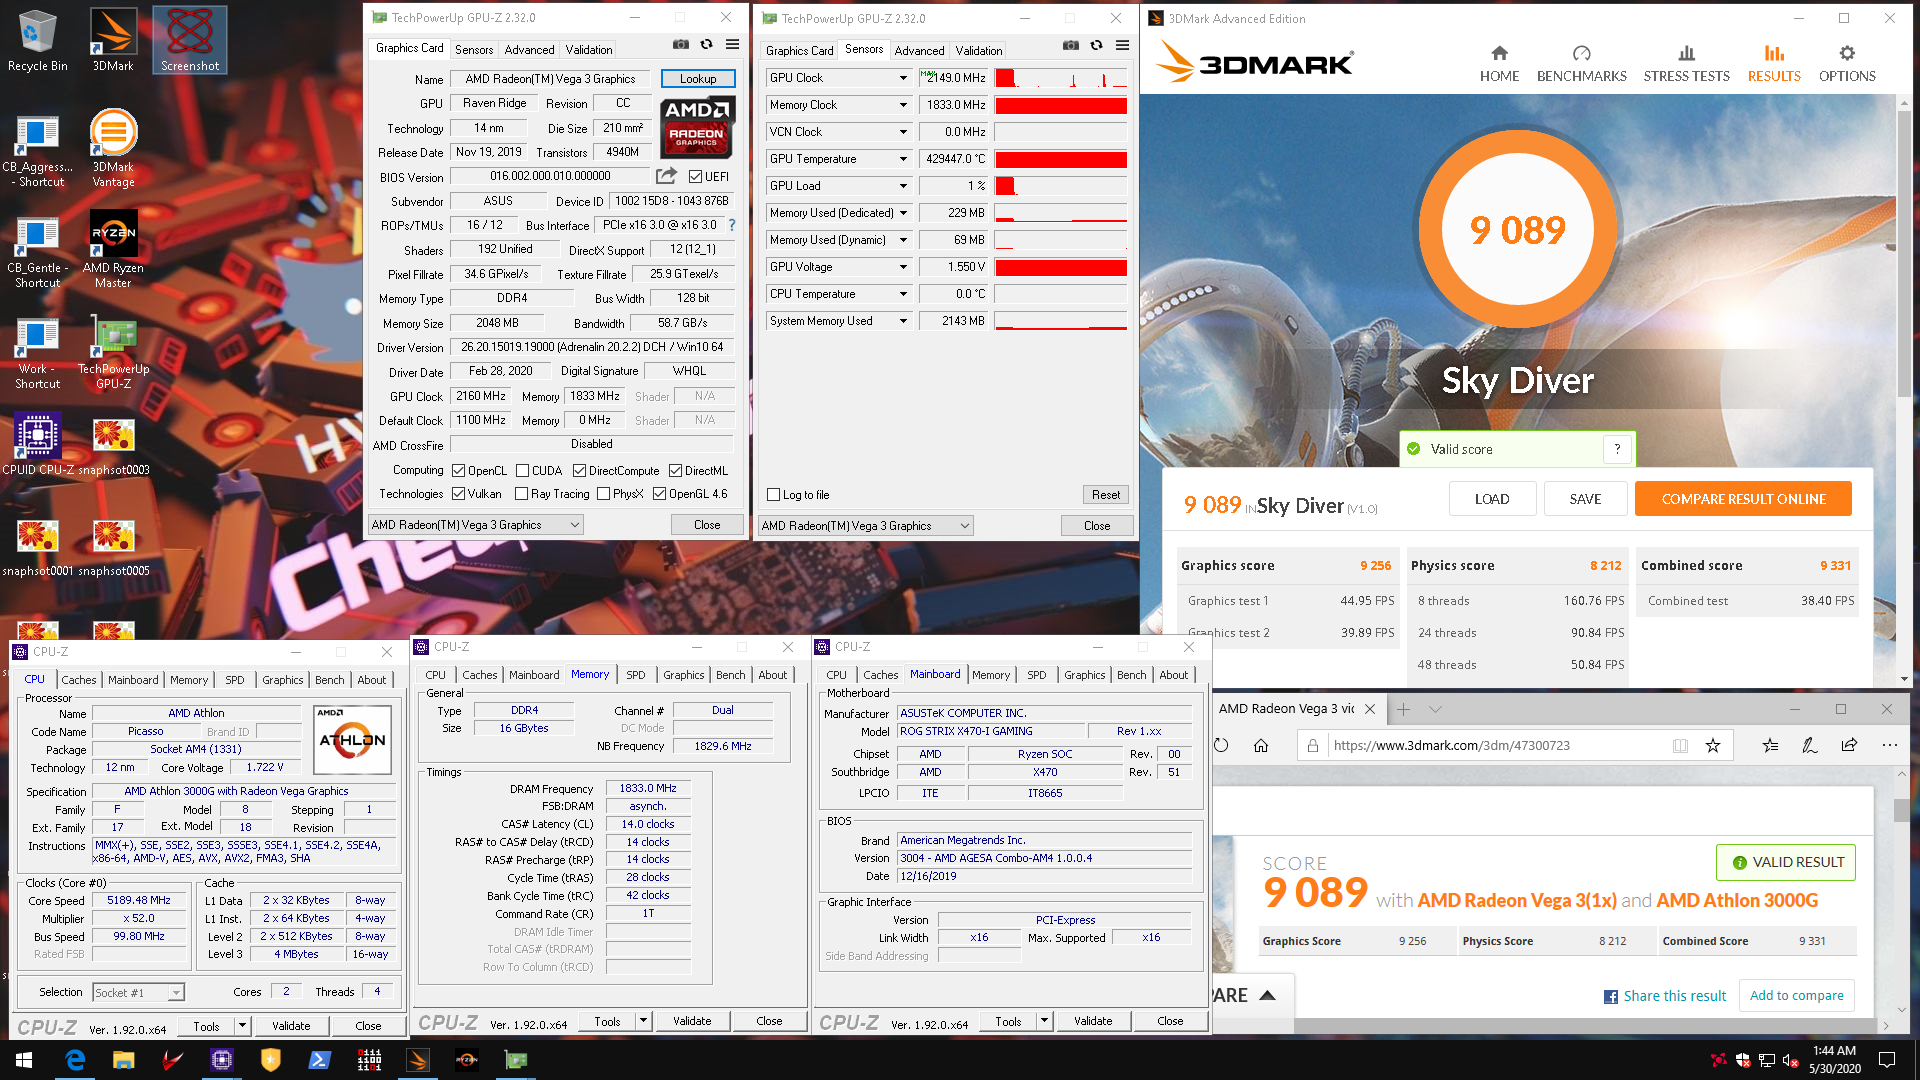Open GPU selection dropdown in Graphics Card window
This screenshot has height=1080, width=1920.
[475, 525]
